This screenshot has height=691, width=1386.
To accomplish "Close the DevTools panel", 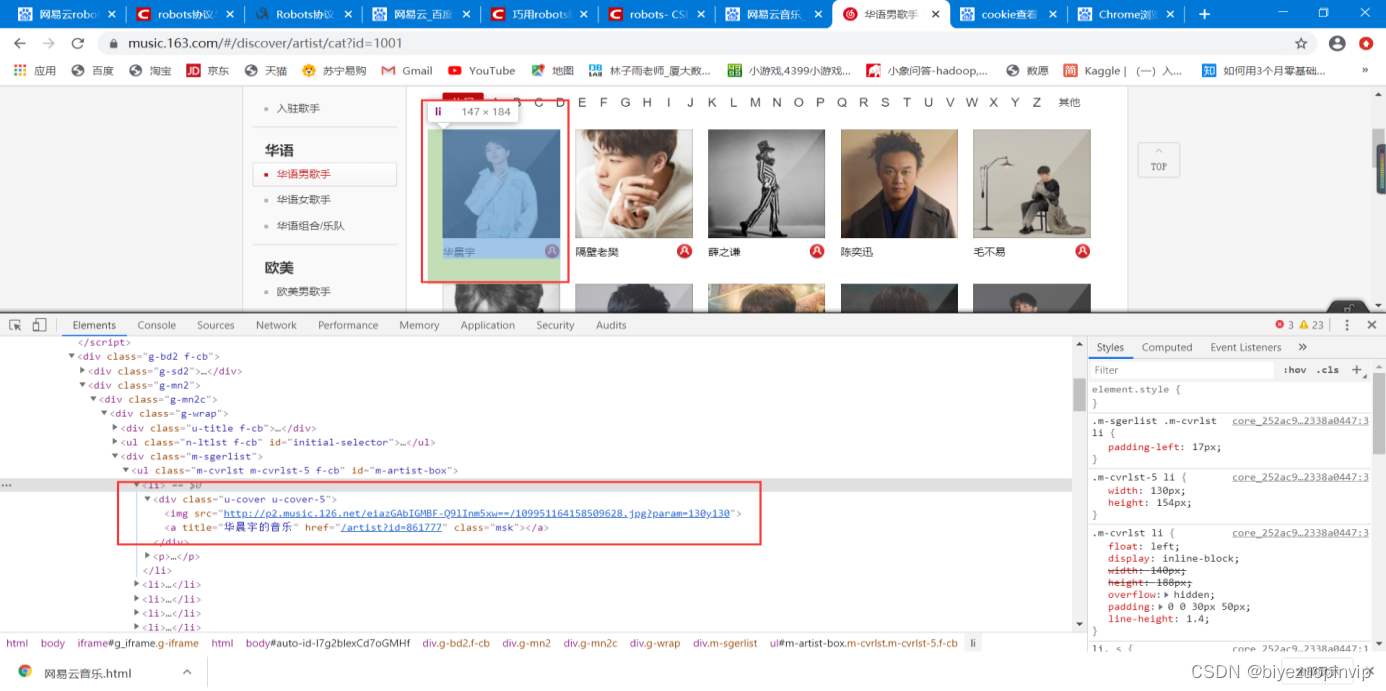I will 1372,325.
